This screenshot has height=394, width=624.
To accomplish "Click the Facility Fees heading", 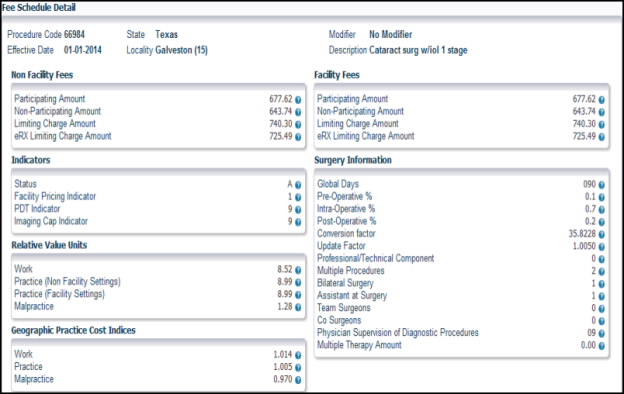I will point(337,75).
